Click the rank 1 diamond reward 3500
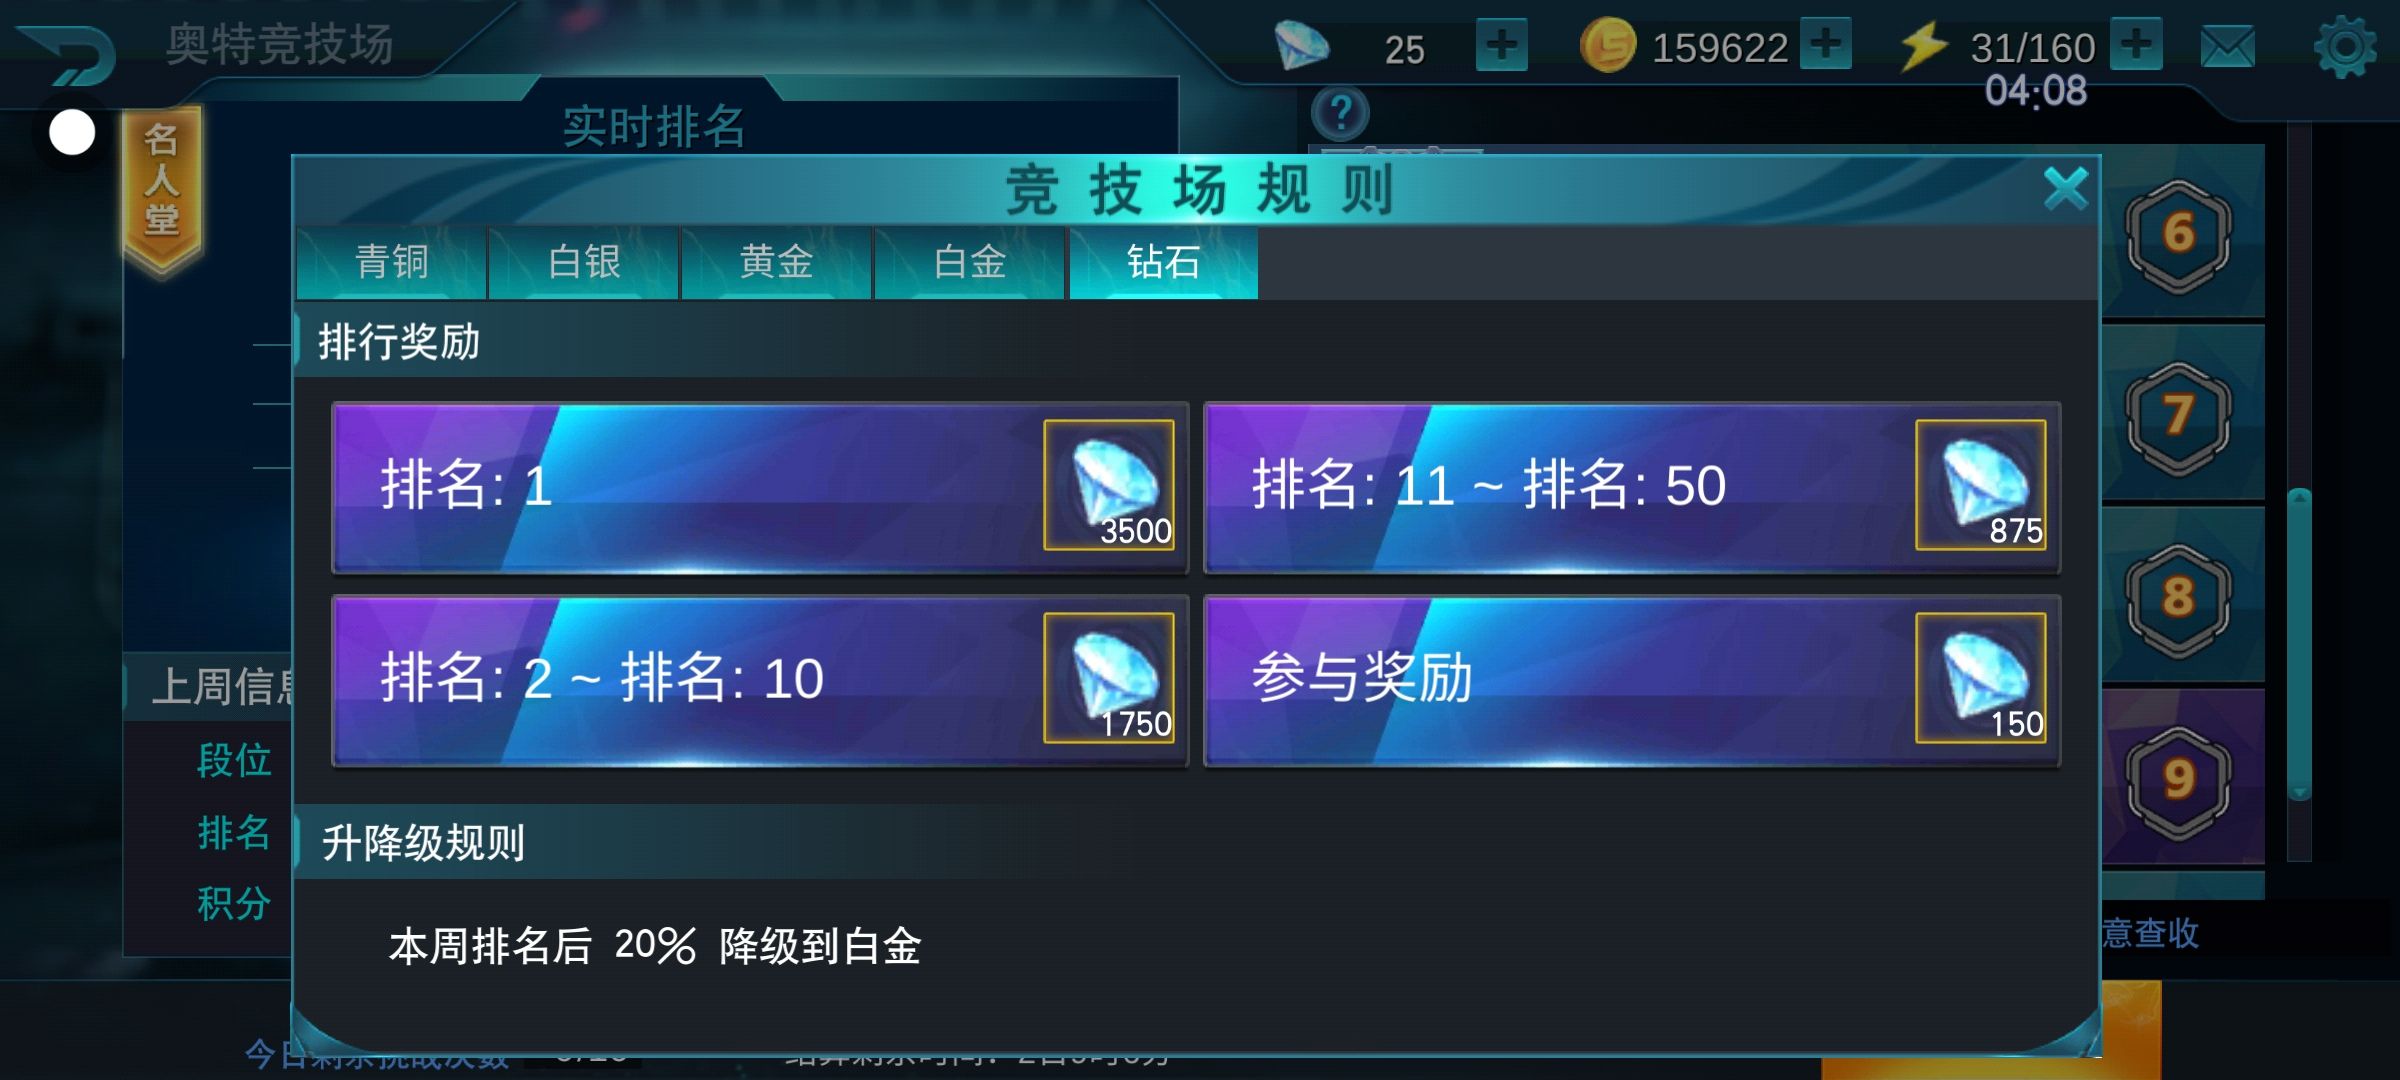Viewport: 2400px width, 1080px height. point(1109,485)
